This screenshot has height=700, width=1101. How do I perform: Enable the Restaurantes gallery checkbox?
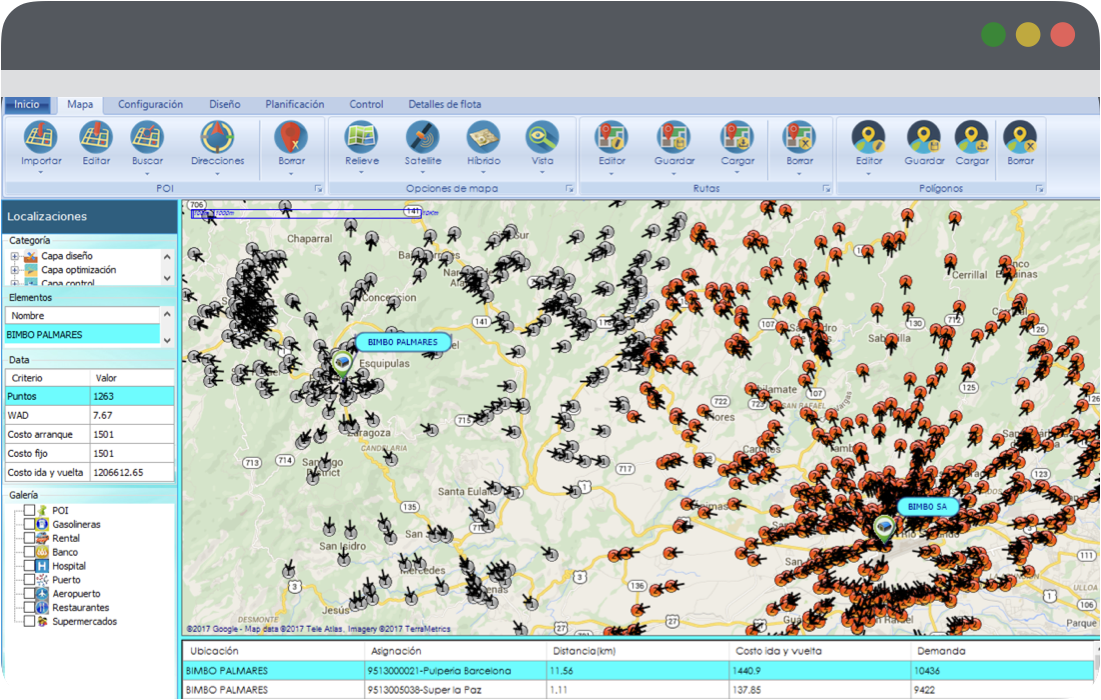(29, 607)
